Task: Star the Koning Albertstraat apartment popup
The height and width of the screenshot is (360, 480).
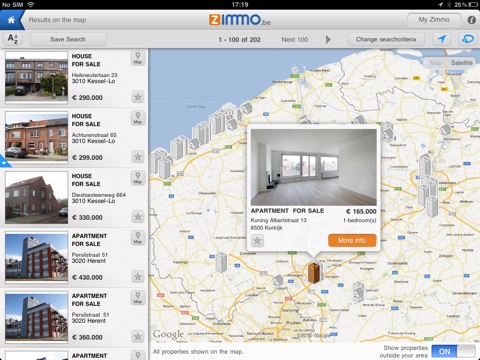Action: click(x=257, y=240)
